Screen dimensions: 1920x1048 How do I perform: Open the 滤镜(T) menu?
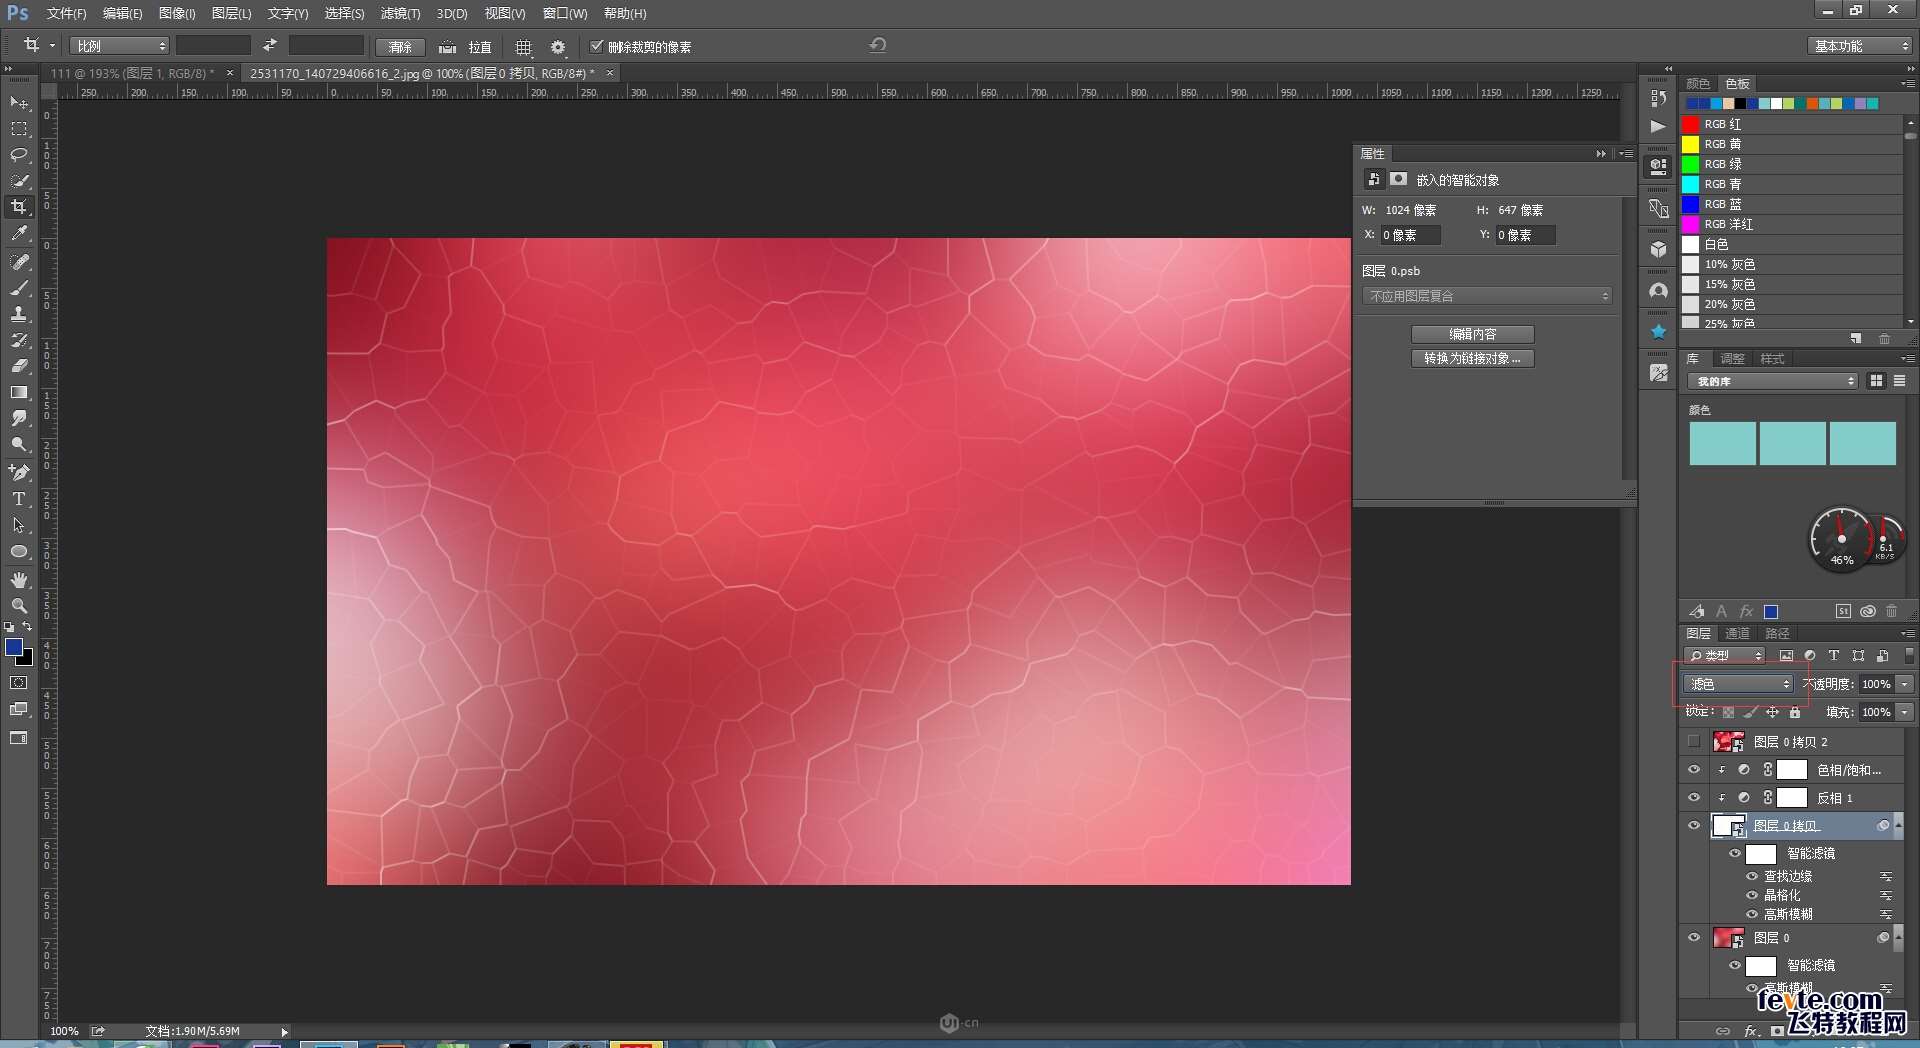tap(400, 13)
